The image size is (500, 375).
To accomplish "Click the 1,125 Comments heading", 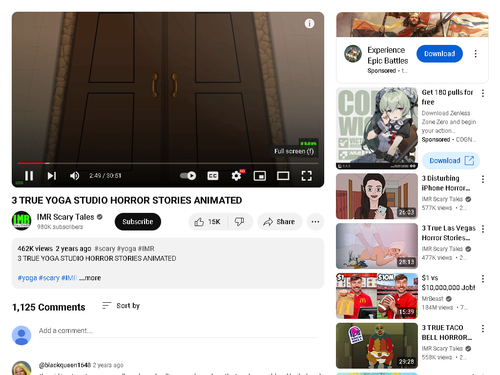I will [x=49, y=307].
